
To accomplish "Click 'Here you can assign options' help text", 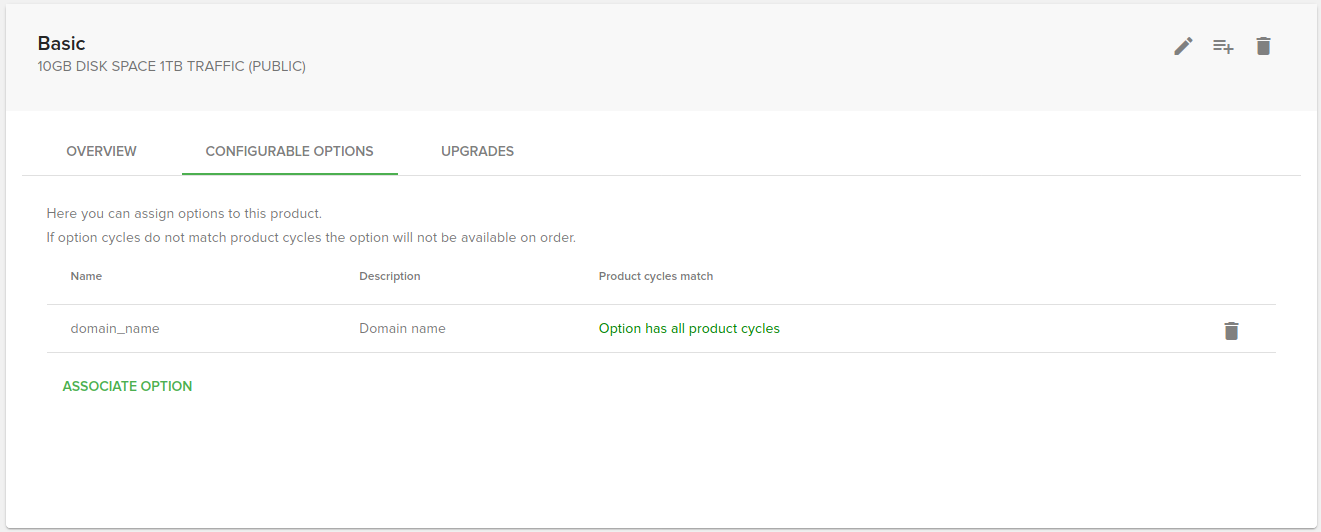I will tap(184, 213).
